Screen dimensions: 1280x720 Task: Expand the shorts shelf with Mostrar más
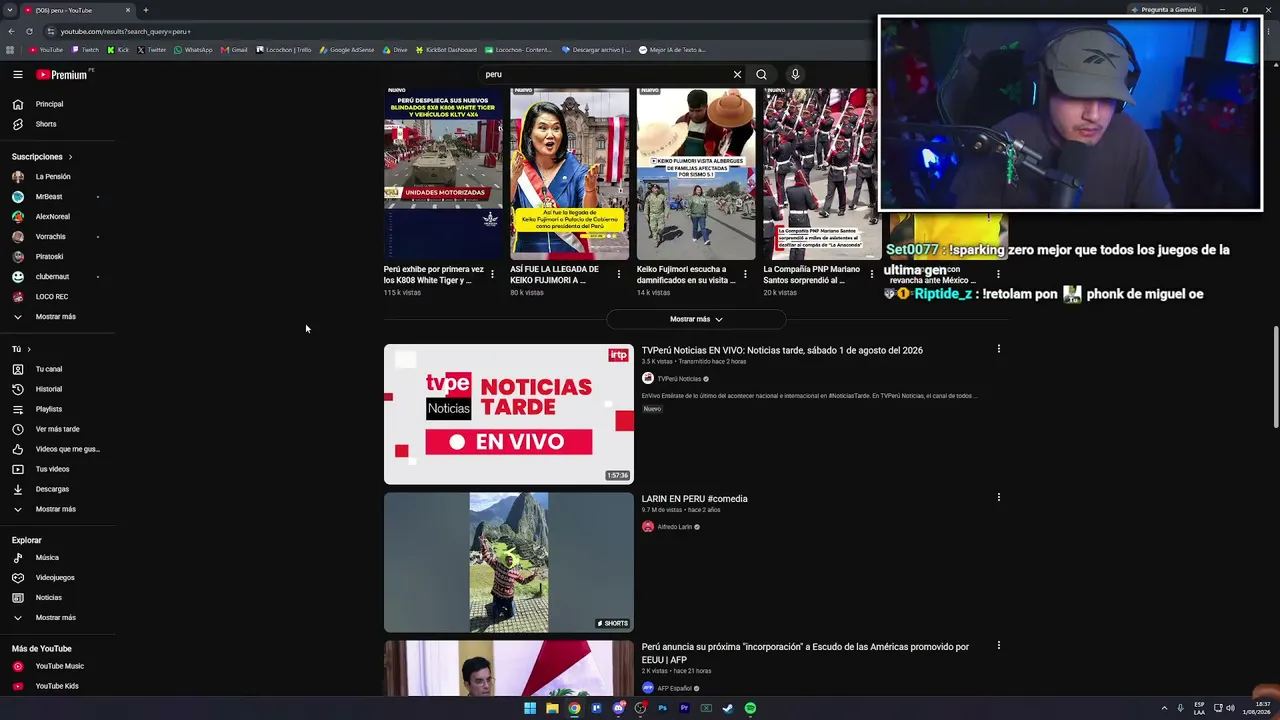(x=696, y=319)
